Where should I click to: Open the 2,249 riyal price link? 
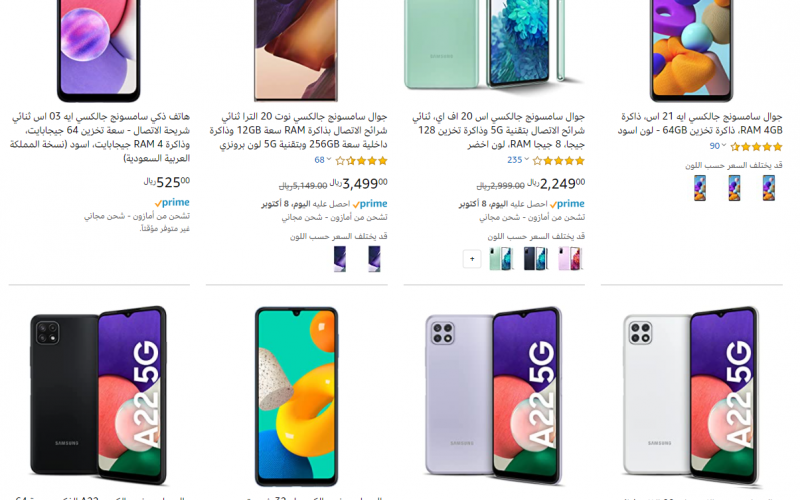[557, 183]
